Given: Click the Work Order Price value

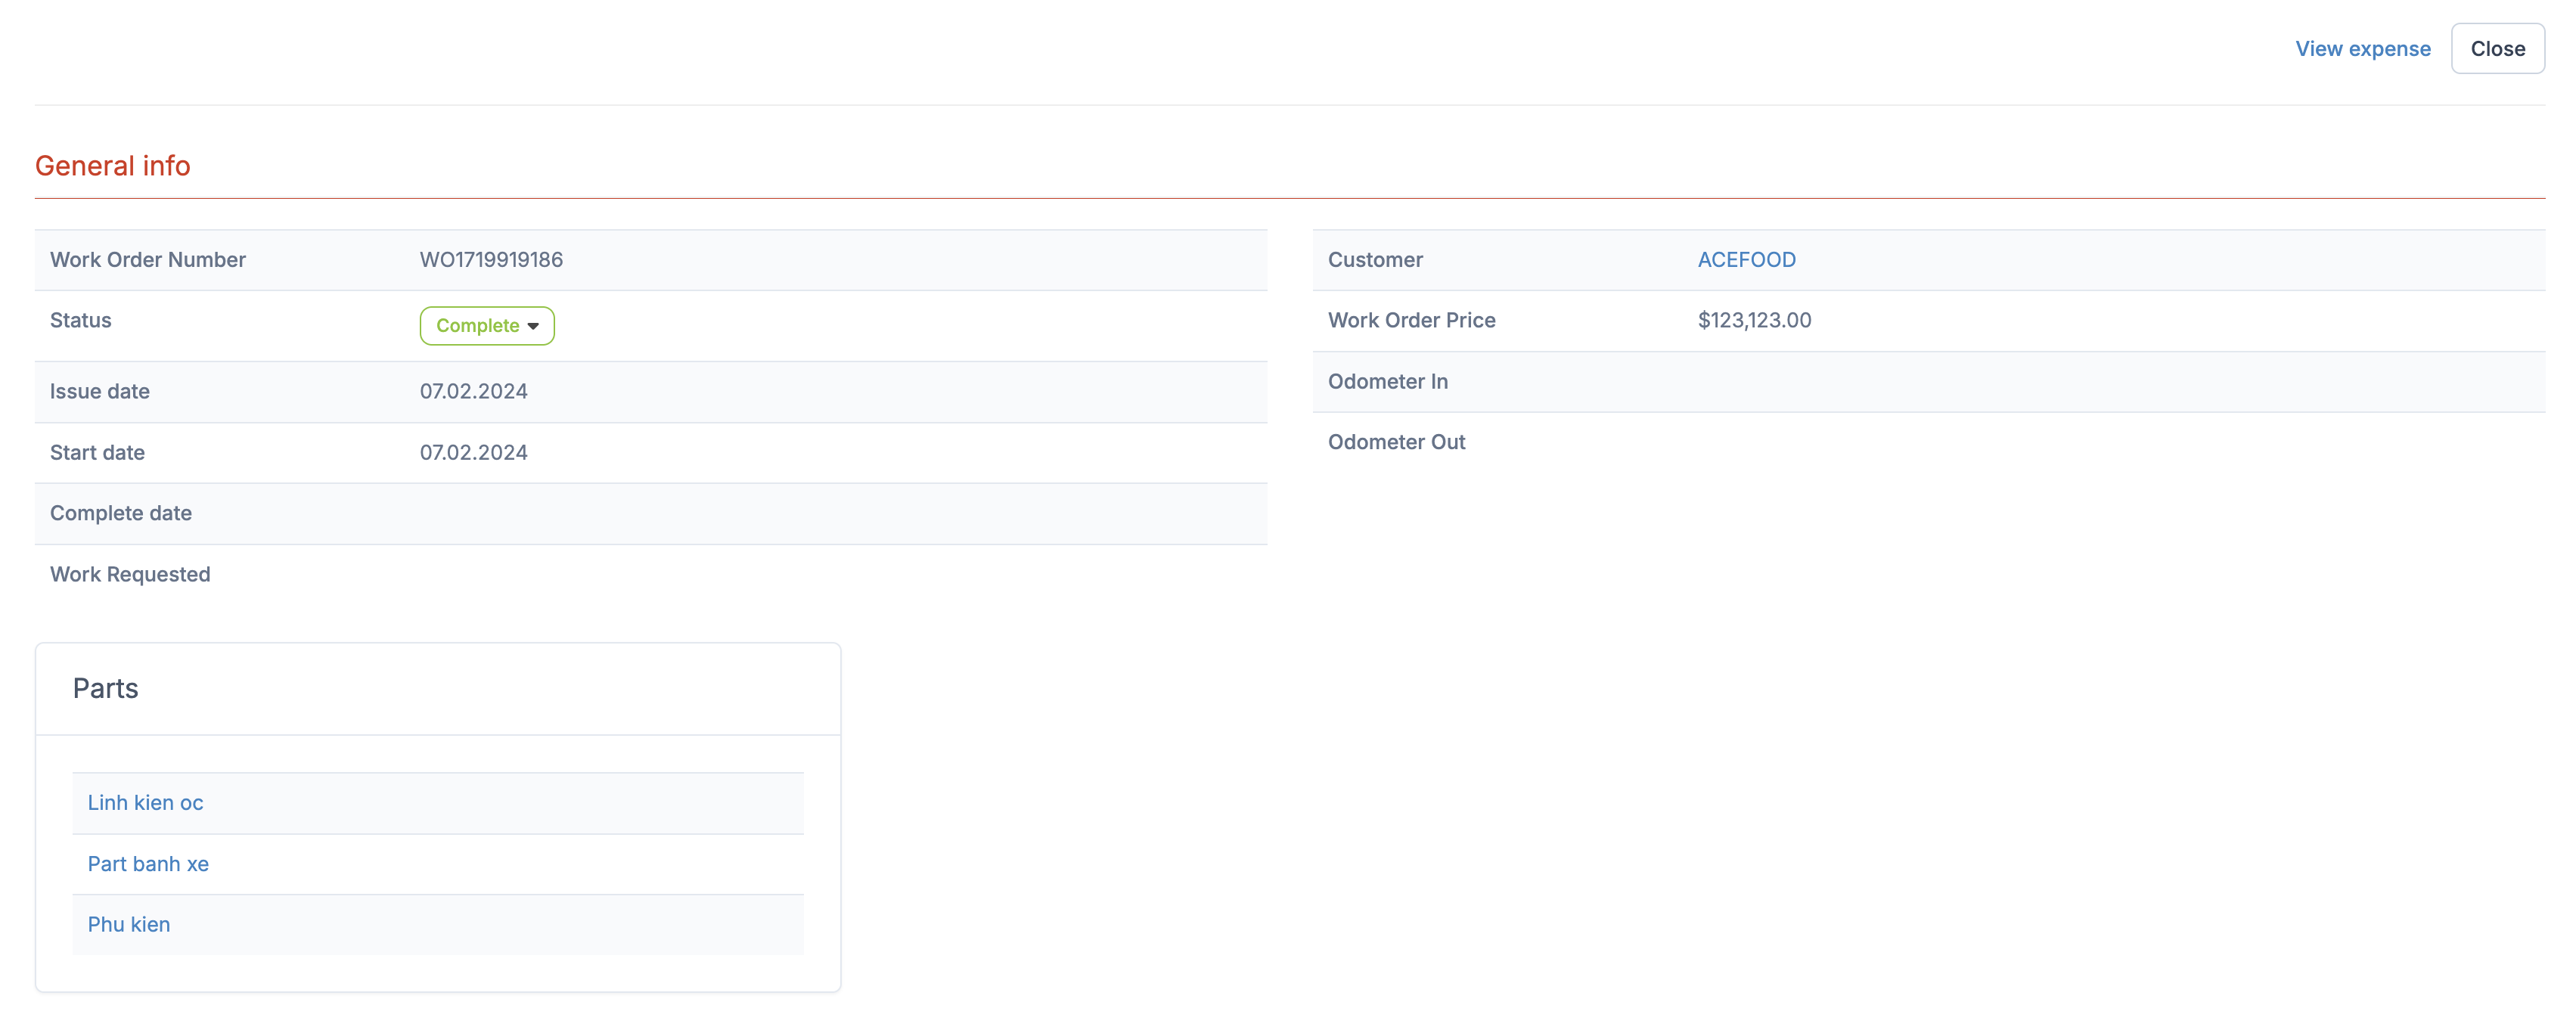Looking at the screenshot, I should point(1754,321).
